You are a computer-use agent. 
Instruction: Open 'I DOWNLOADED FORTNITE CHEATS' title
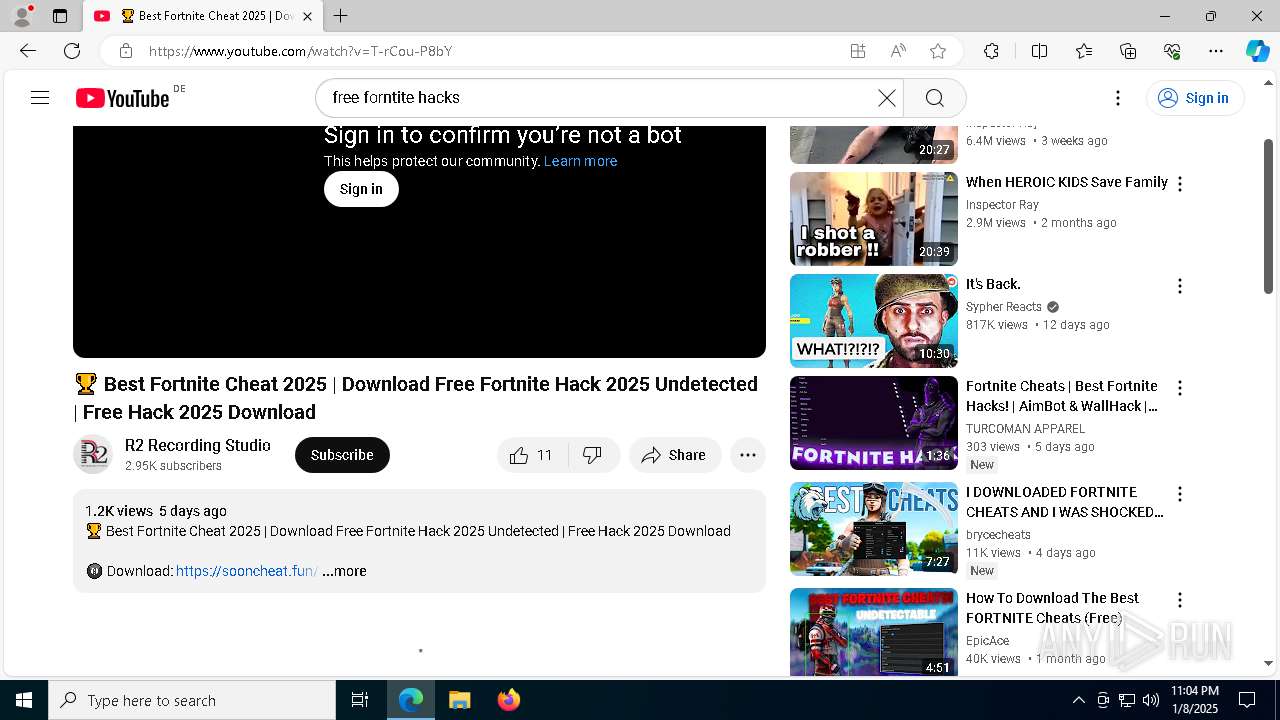click(x=1065, y=502)
